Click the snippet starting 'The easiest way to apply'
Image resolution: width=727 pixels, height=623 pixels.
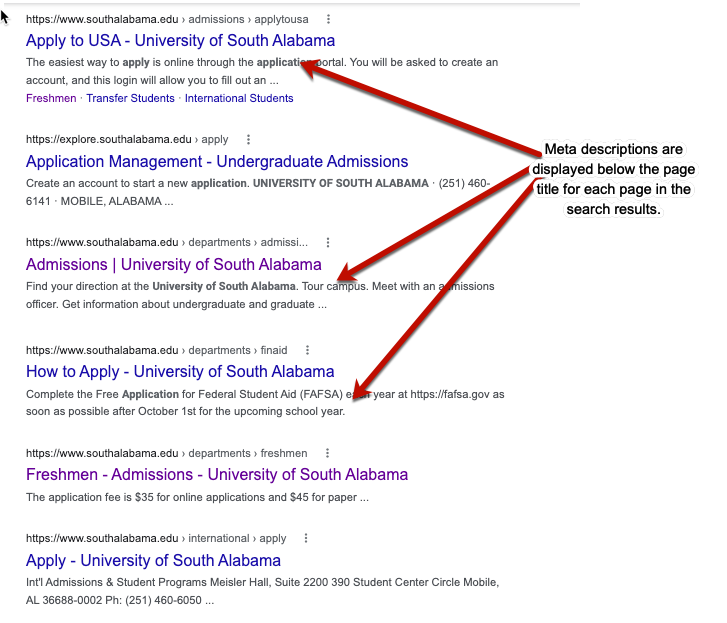[262, 71]
